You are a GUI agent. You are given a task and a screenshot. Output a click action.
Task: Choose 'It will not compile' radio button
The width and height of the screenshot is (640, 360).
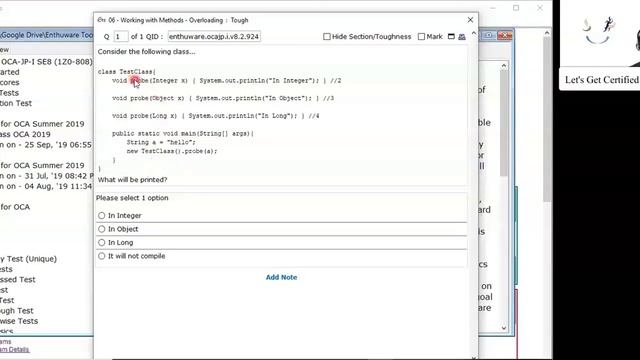pos(102,256)
